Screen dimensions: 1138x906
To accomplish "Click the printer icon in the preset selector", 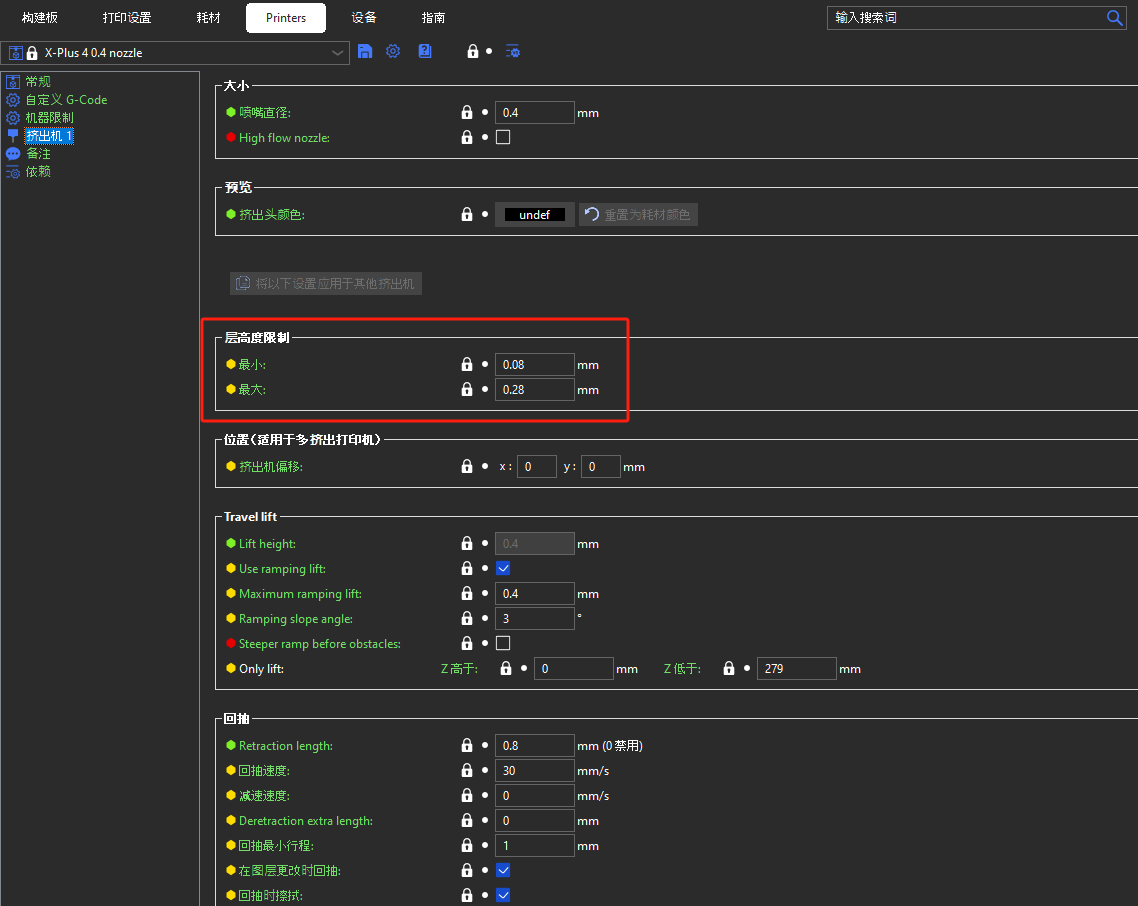I will [15, 53].
